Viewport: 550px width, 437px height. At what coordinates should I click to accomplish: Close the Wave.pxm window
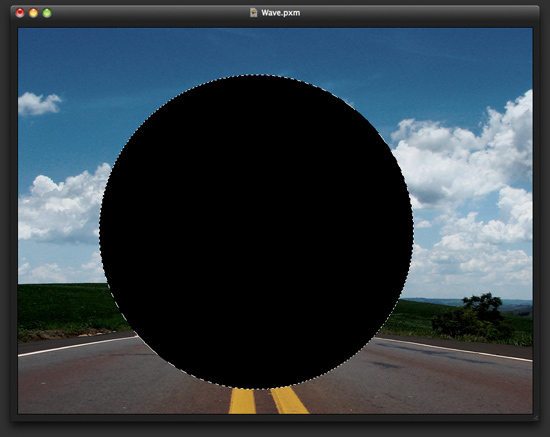click(x=20, y=13)
